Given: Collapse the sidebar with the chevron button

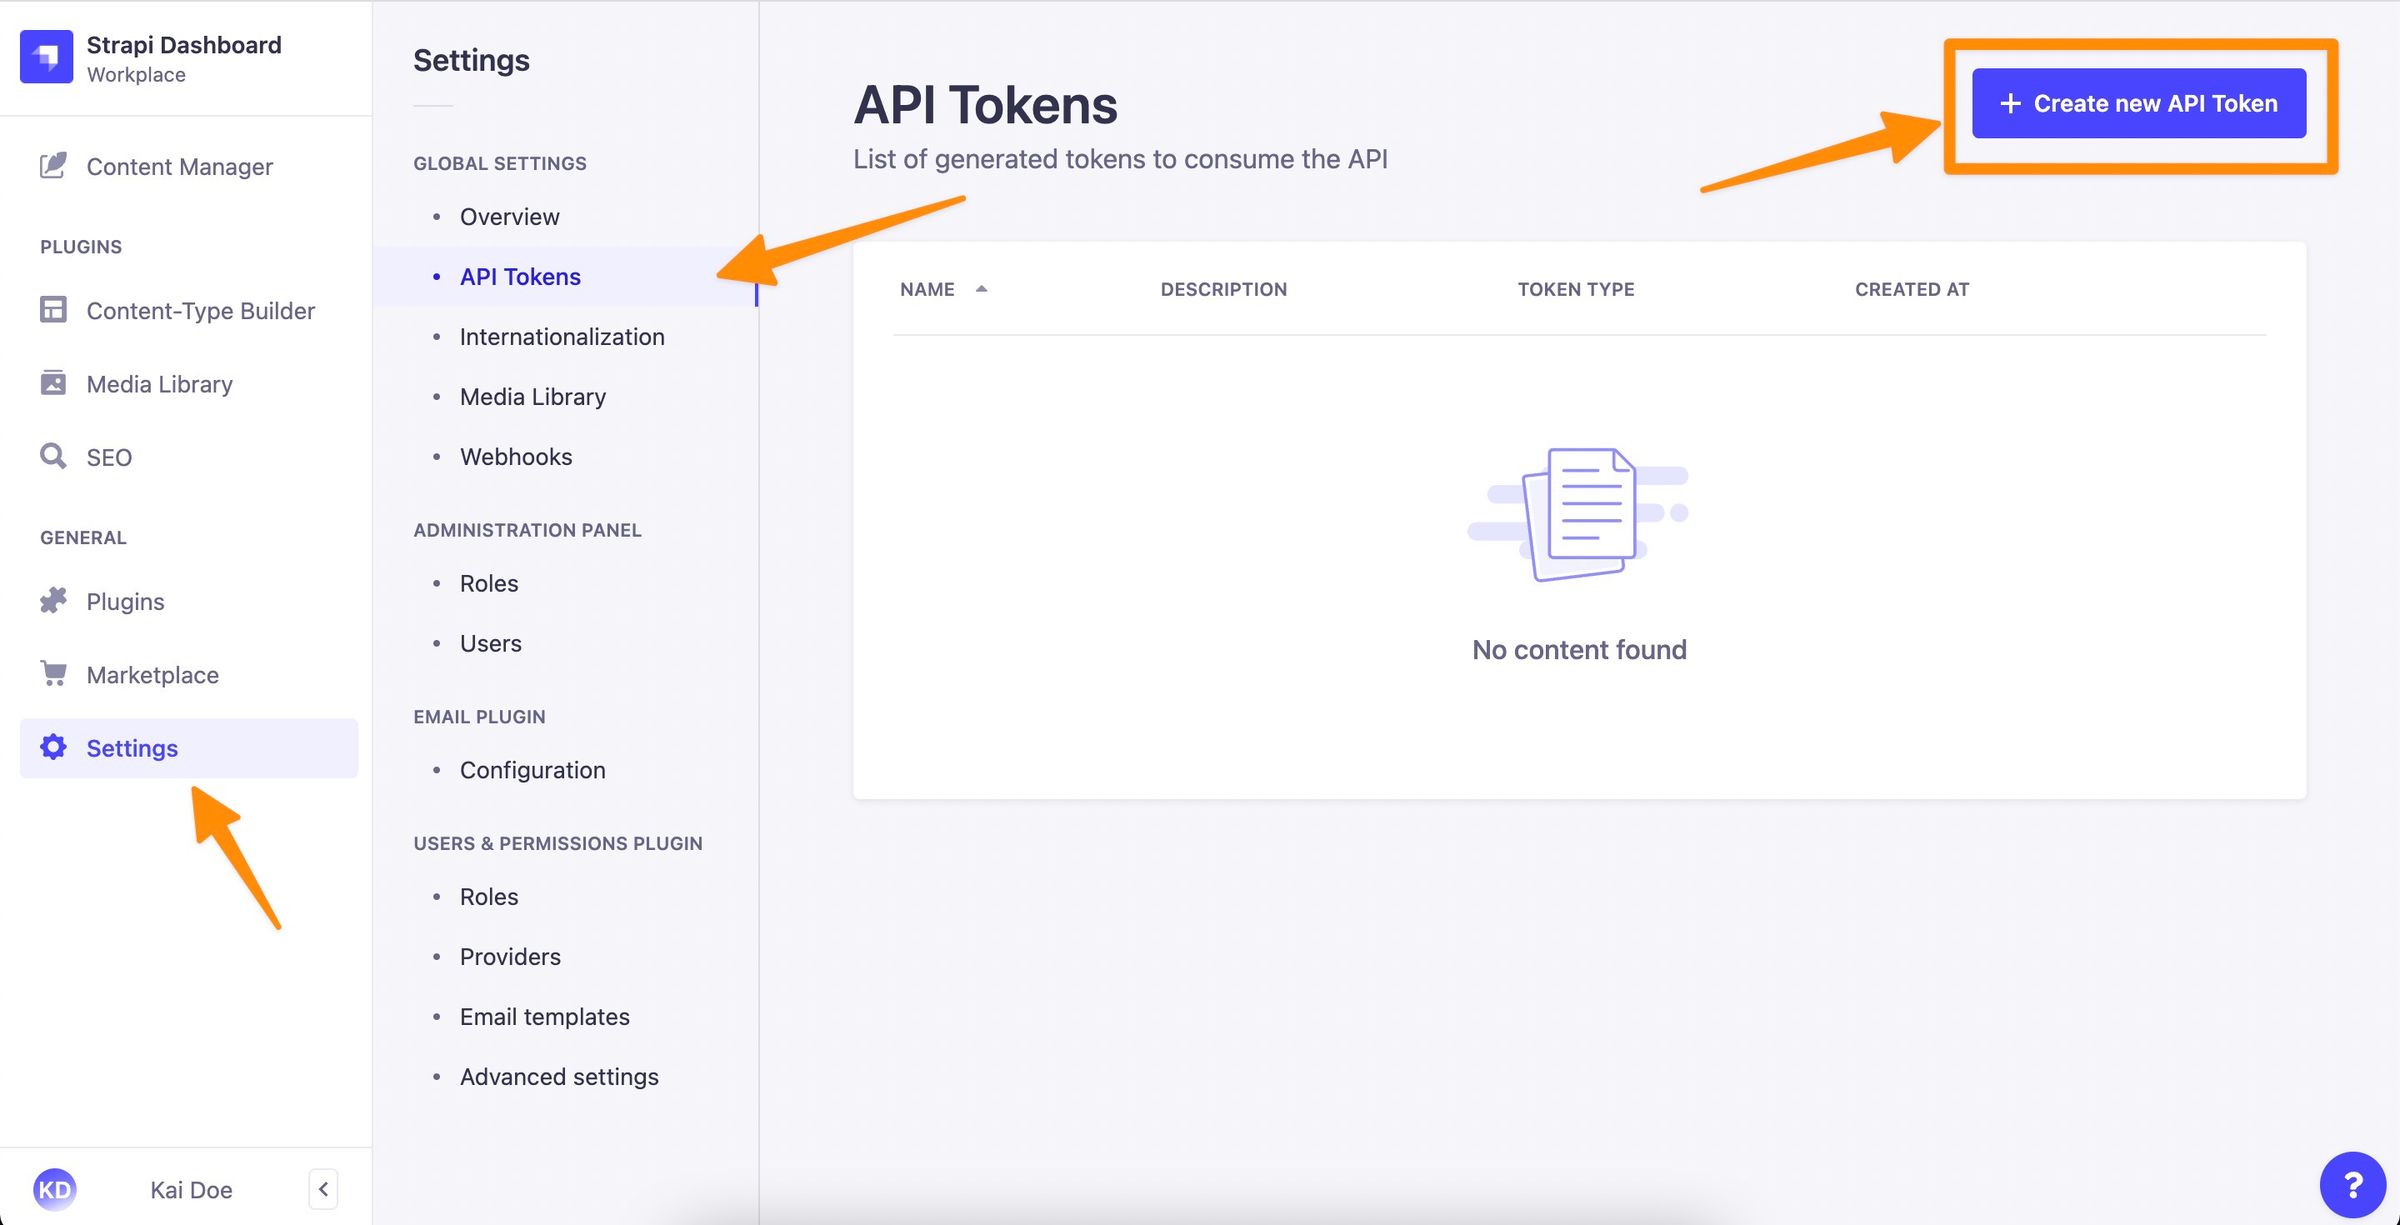Looking at the screenshot, I should pos(323,1189).
